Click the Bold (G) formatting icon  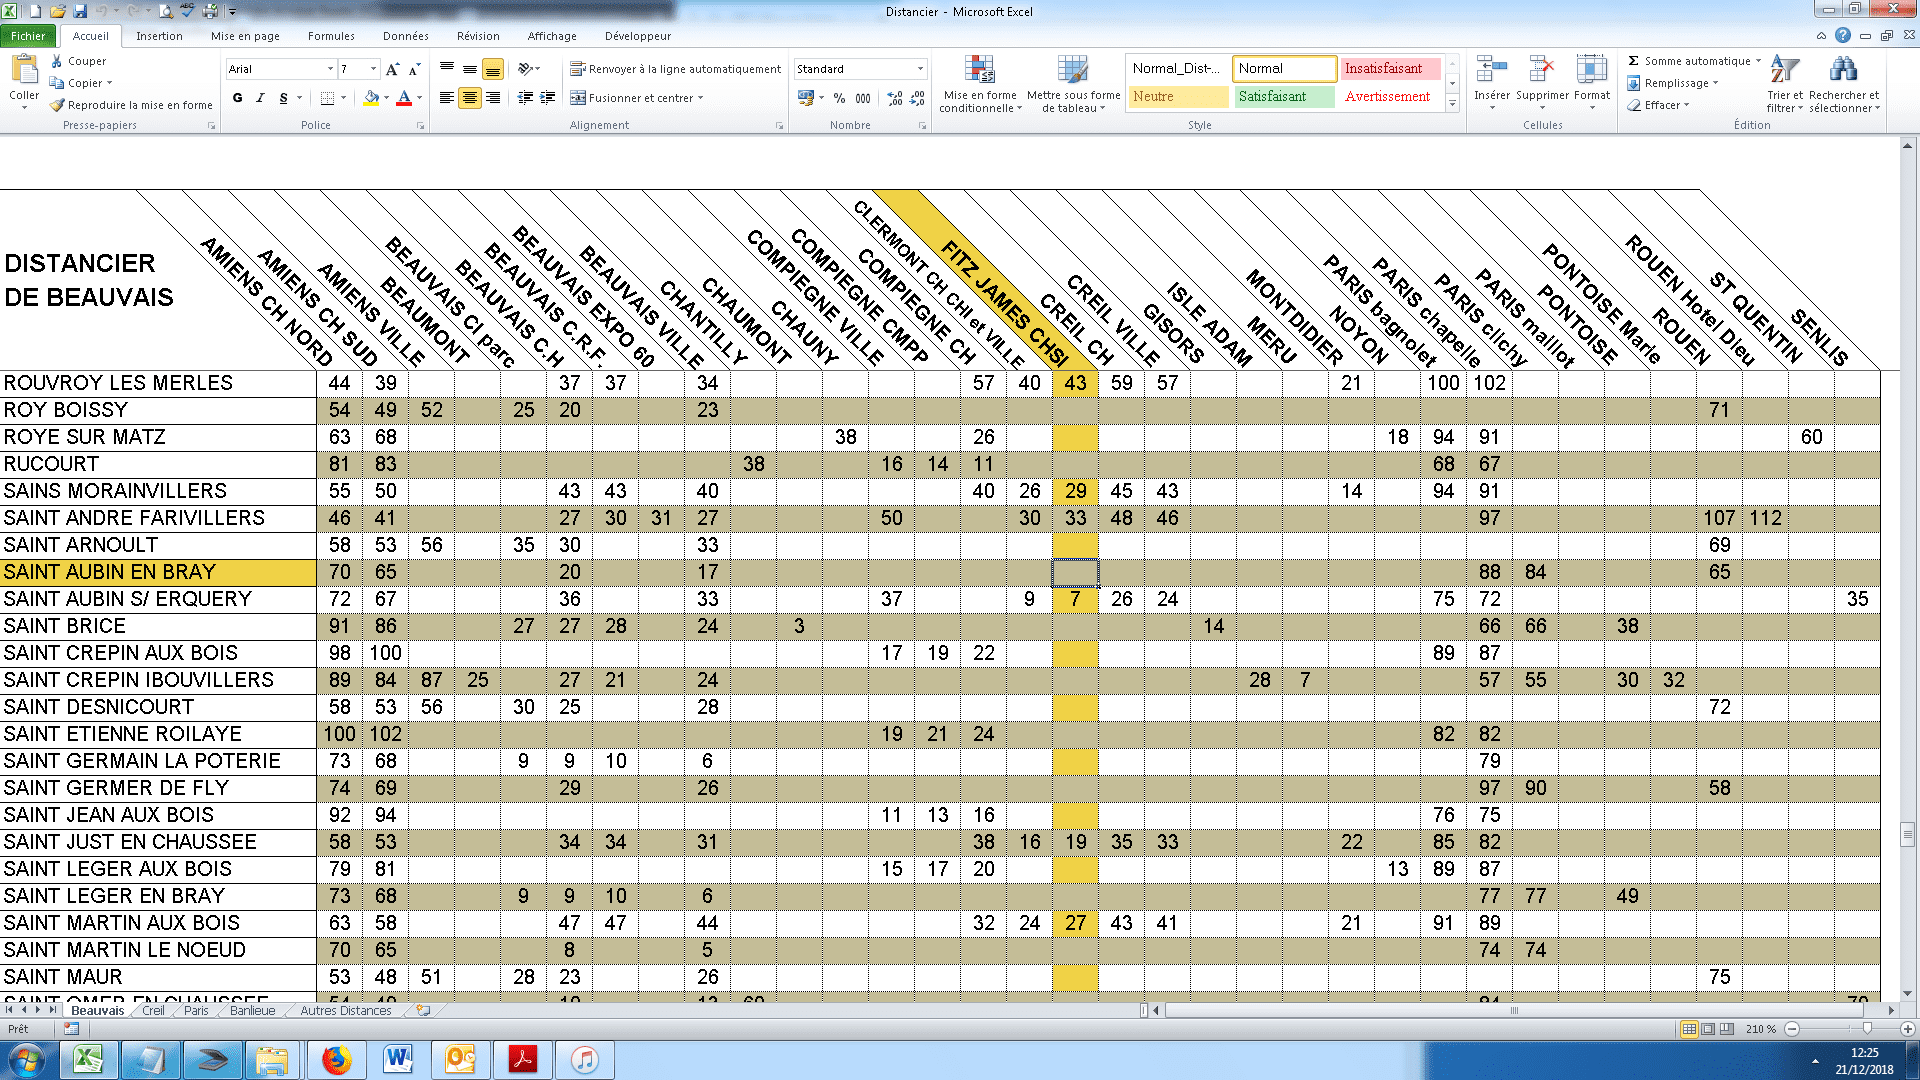(237, 98)
